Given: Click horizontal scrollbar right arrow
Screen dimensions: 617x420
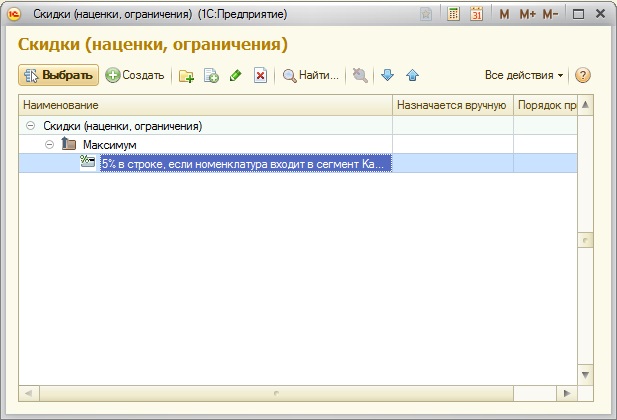Looking at the screenshot, I should pos(568,395).
